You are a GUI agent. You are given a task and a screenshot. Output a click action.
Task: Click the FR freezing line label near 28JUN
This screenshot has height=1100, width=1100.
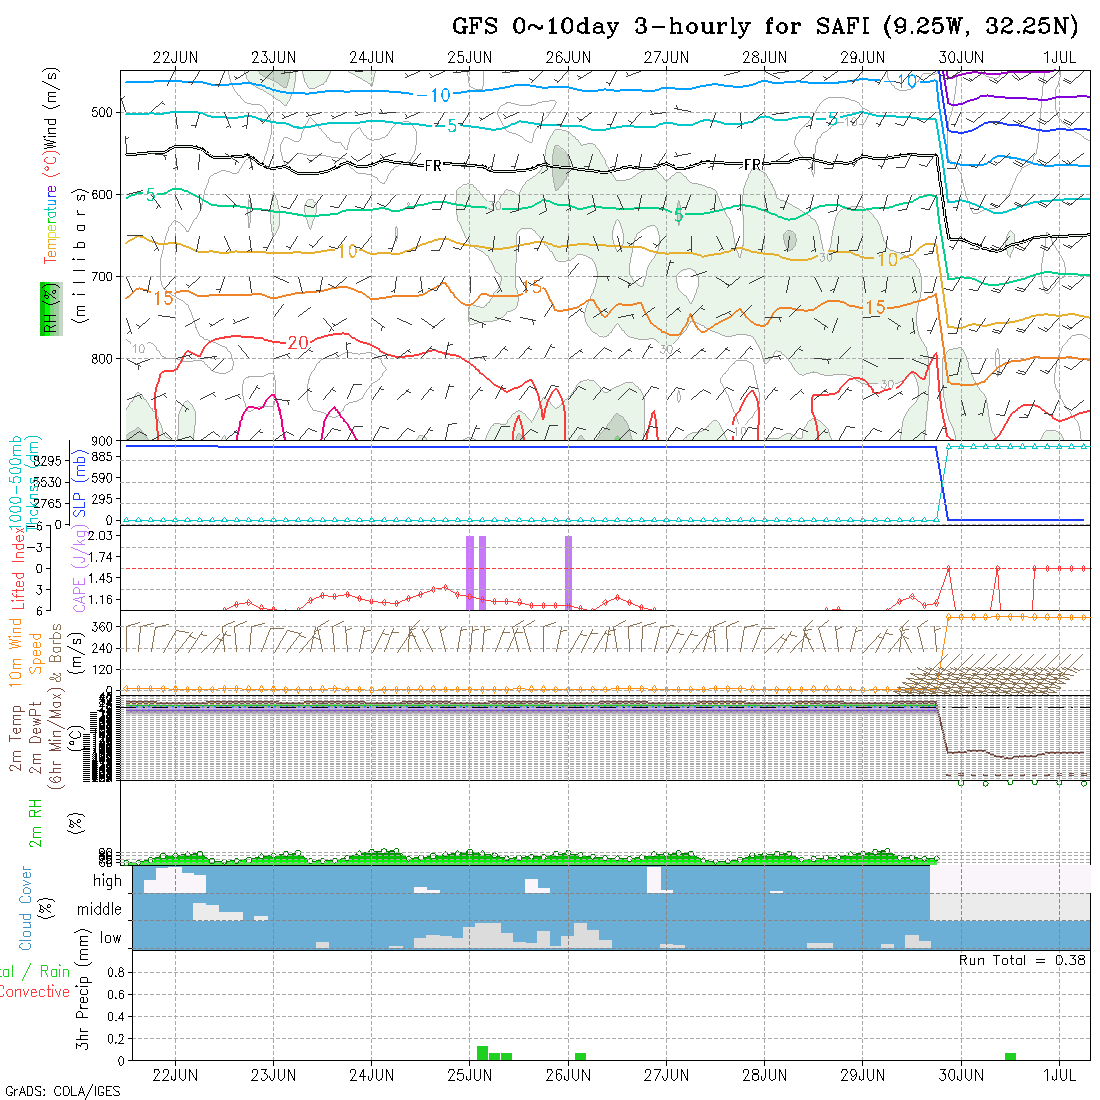point(752,165)
